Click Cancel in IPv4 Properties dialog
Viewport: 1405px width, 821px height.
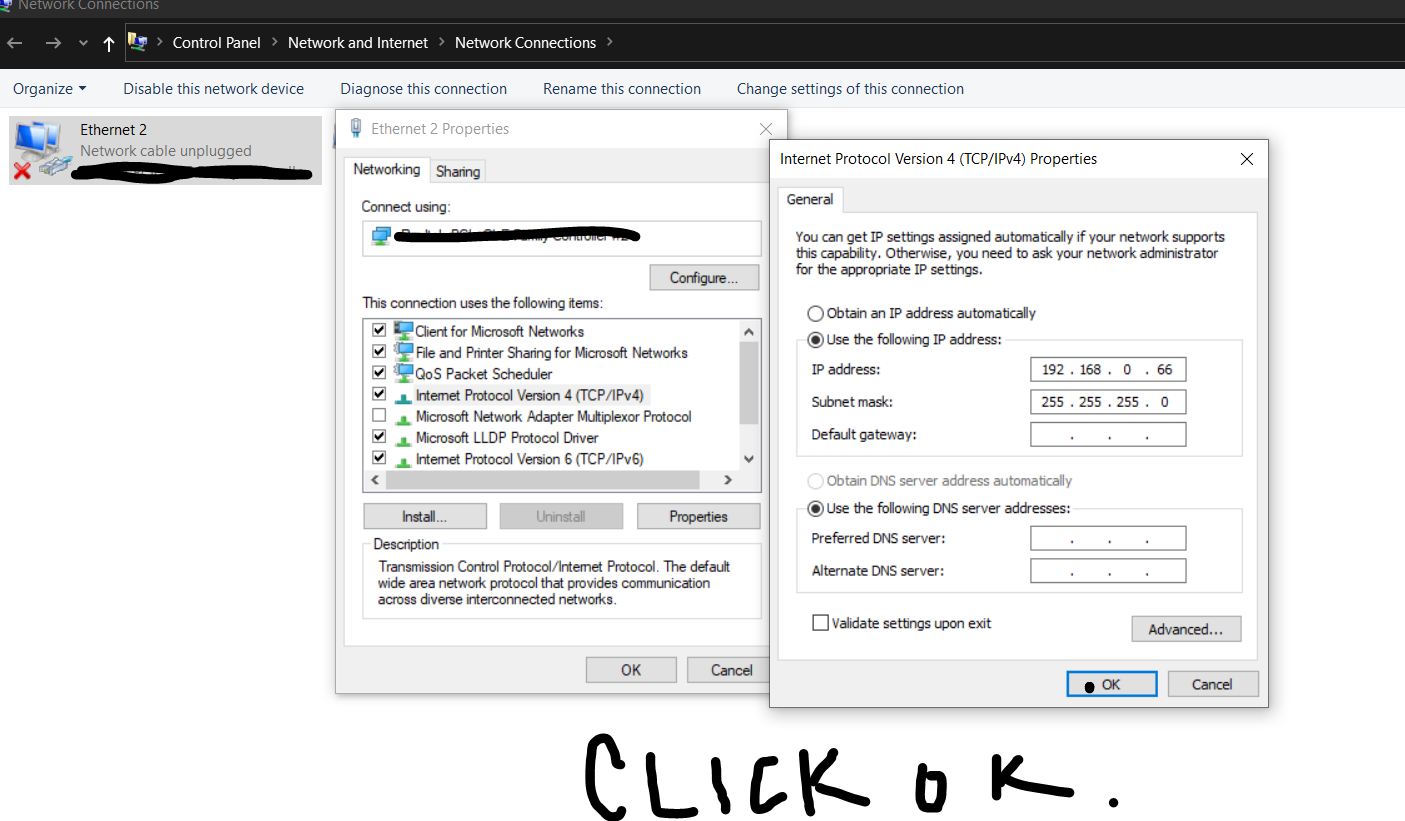coord(1212,684)
